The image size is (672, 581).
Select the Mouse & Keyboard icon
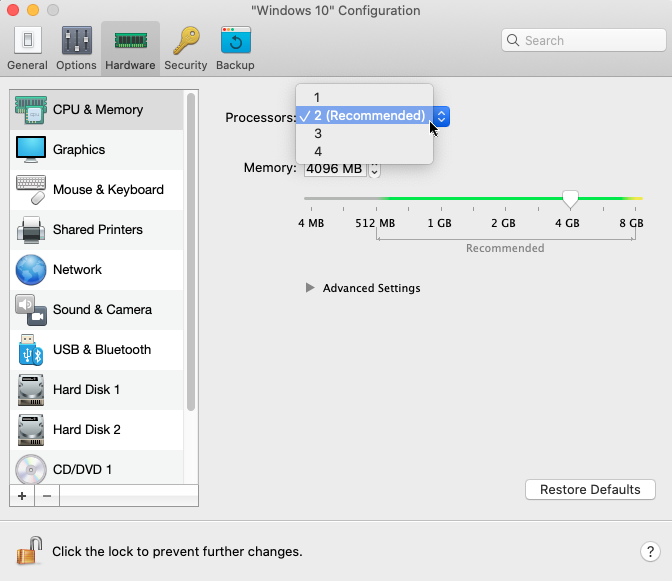pos(31,189)
